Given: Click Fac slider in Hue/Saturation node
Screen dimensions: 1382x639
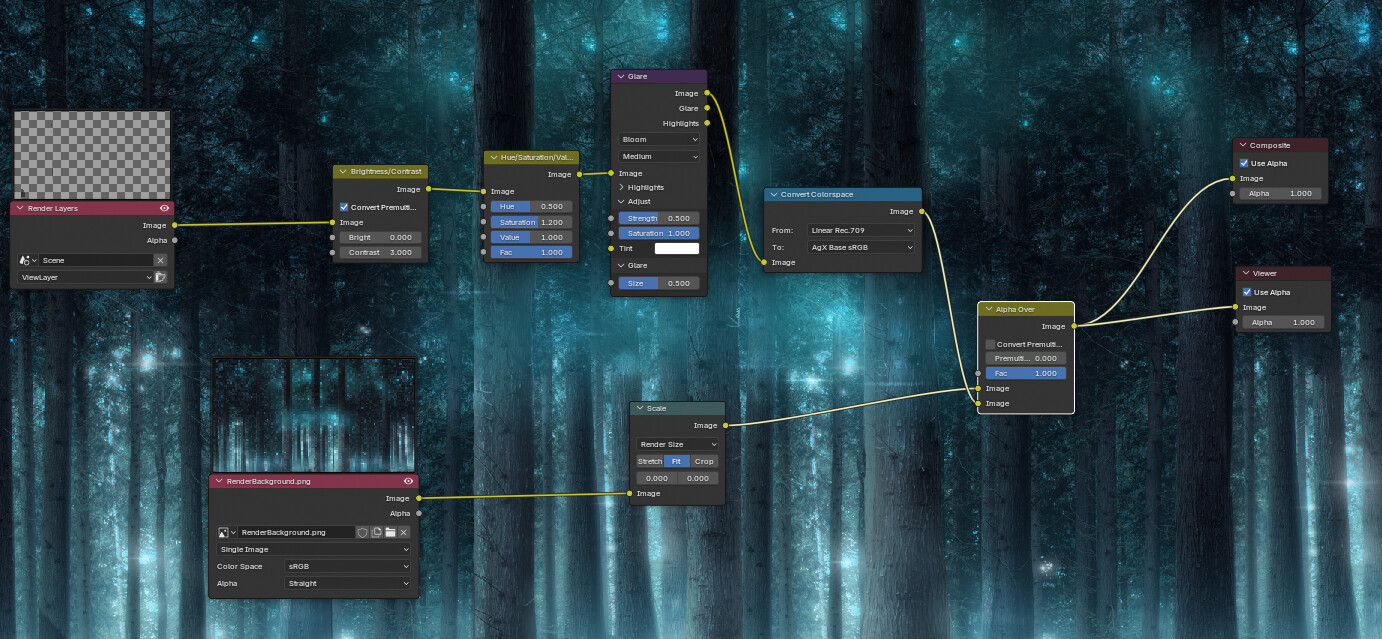Looking at the screenshot, I should pos(531,252).
